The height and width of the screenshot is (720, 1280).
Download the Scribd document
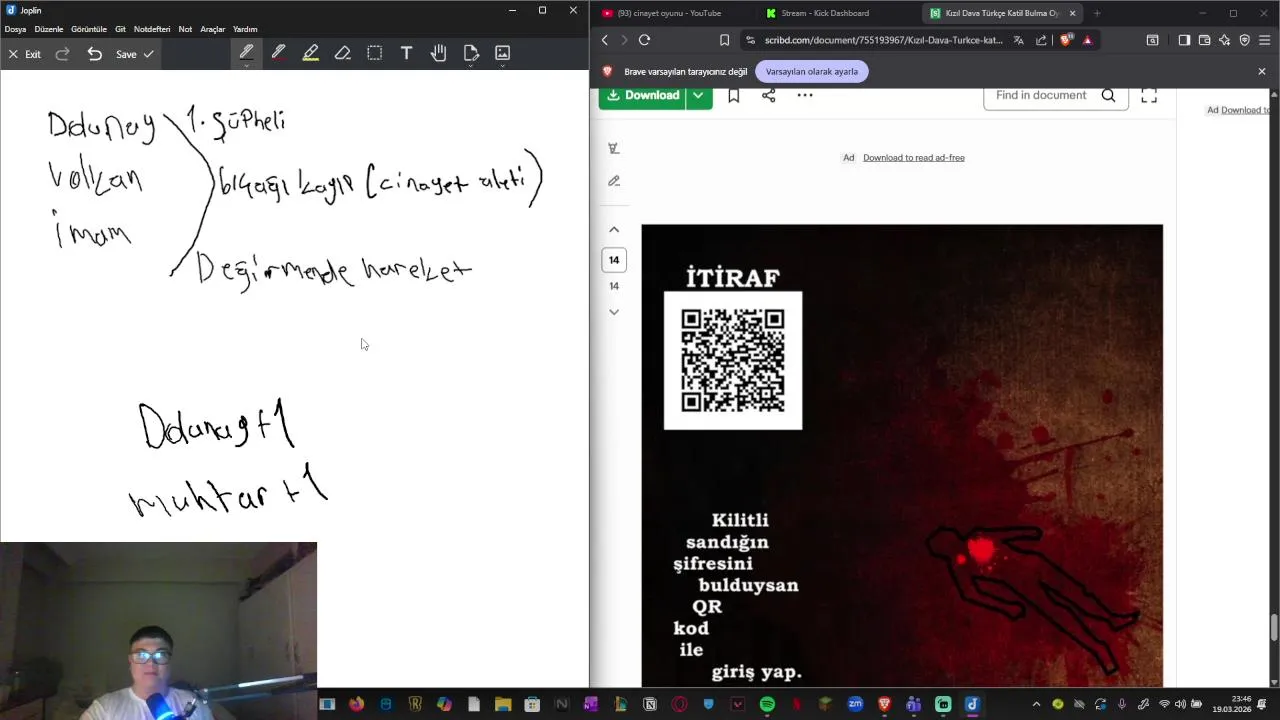[643, 96]
